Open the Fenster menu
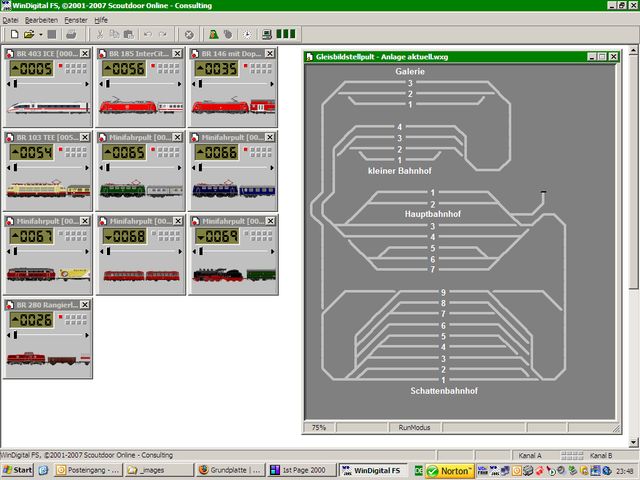Screen dimensions: 640x480 click(x=76, y=20)
